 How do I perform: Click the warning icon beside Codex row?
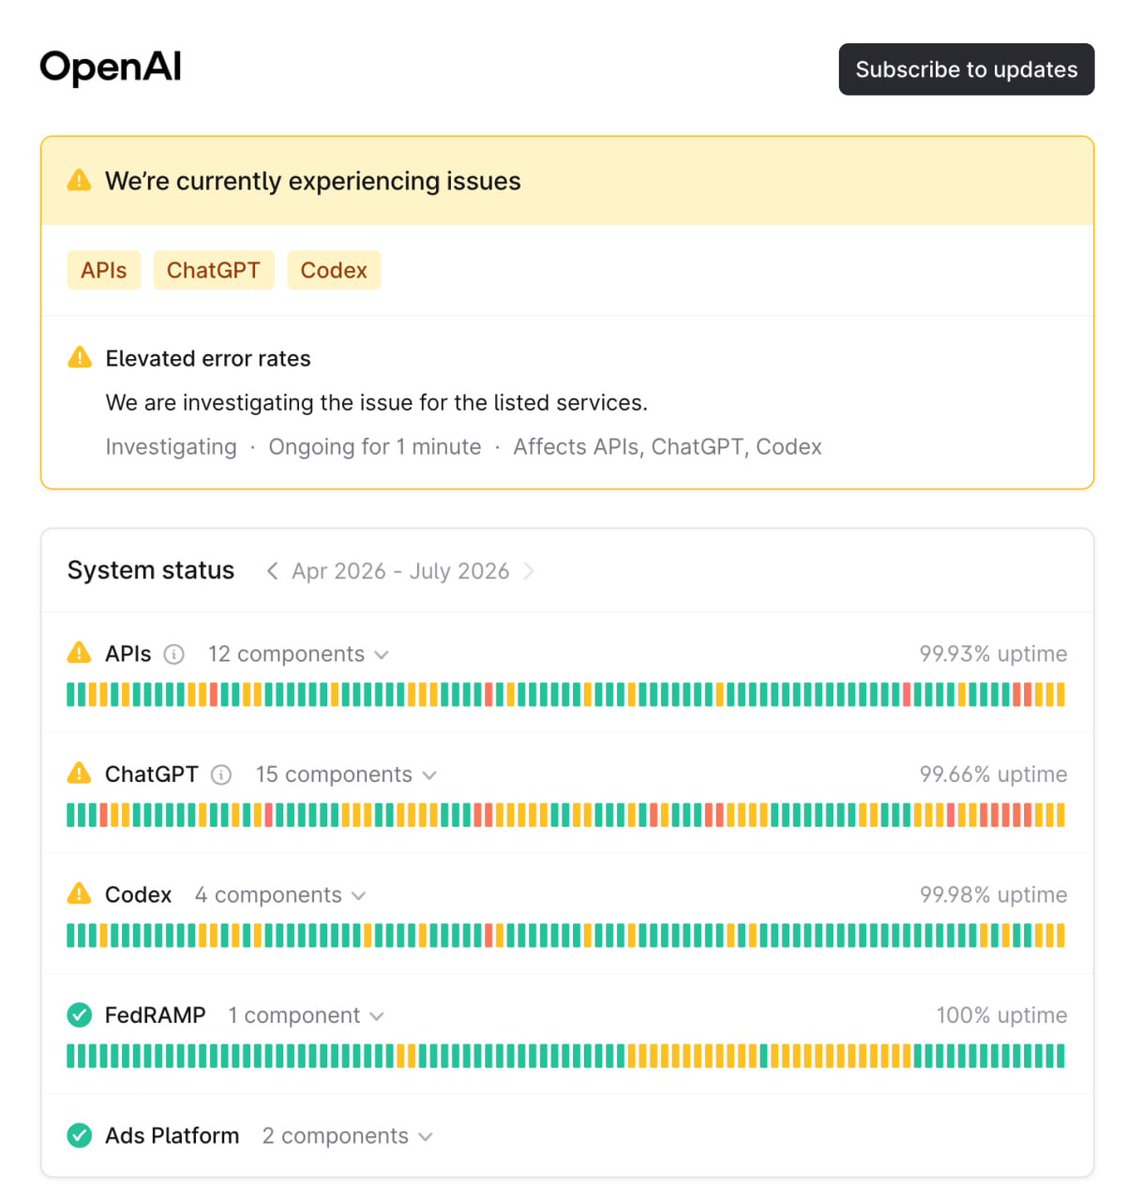79,894
